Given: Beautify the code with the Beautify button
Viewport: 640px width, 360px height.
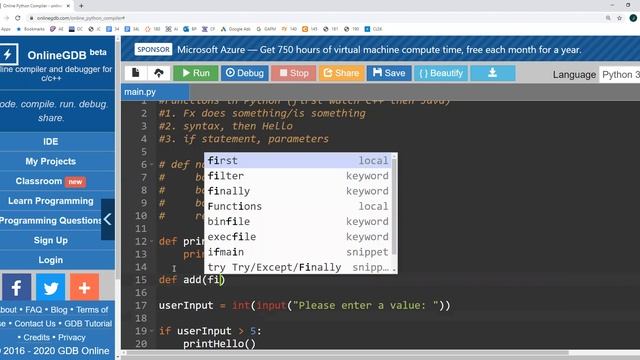Looking at the screenshot, I should (441, 73).
